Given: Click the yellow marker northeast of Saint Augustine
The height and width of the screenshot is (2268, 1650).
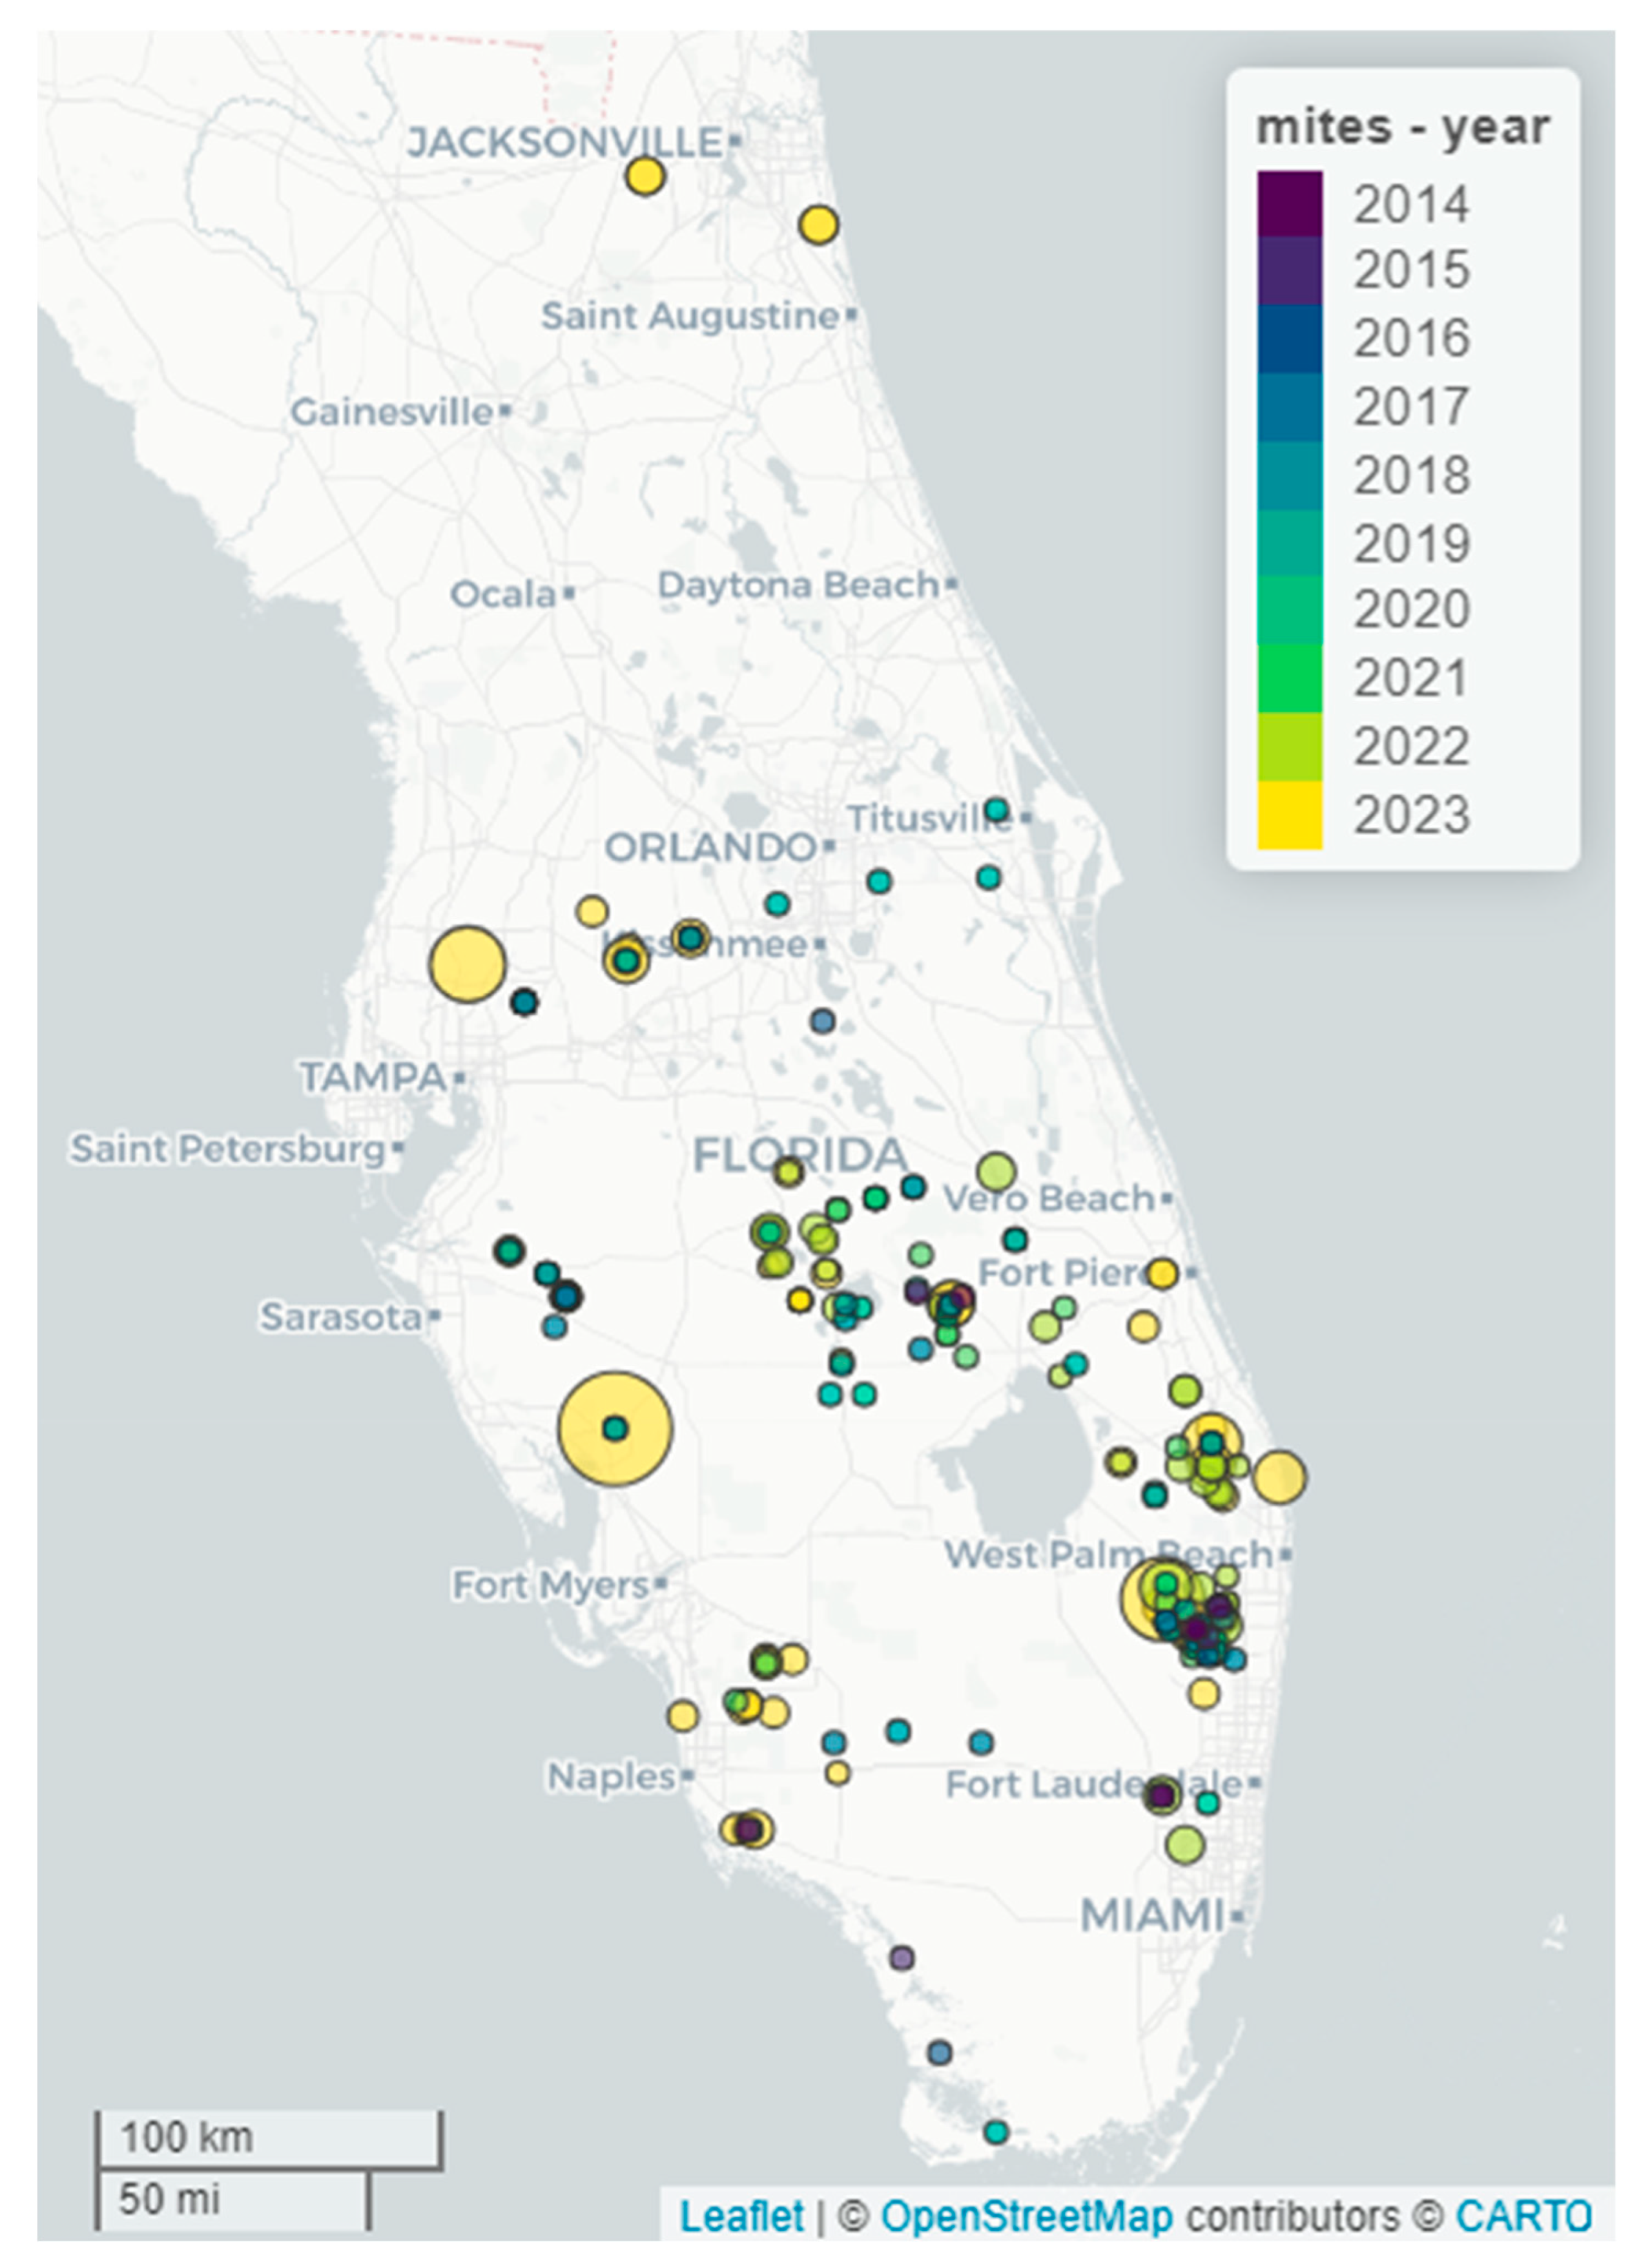Looking at the screenshot, I should [x=818, y=225].
